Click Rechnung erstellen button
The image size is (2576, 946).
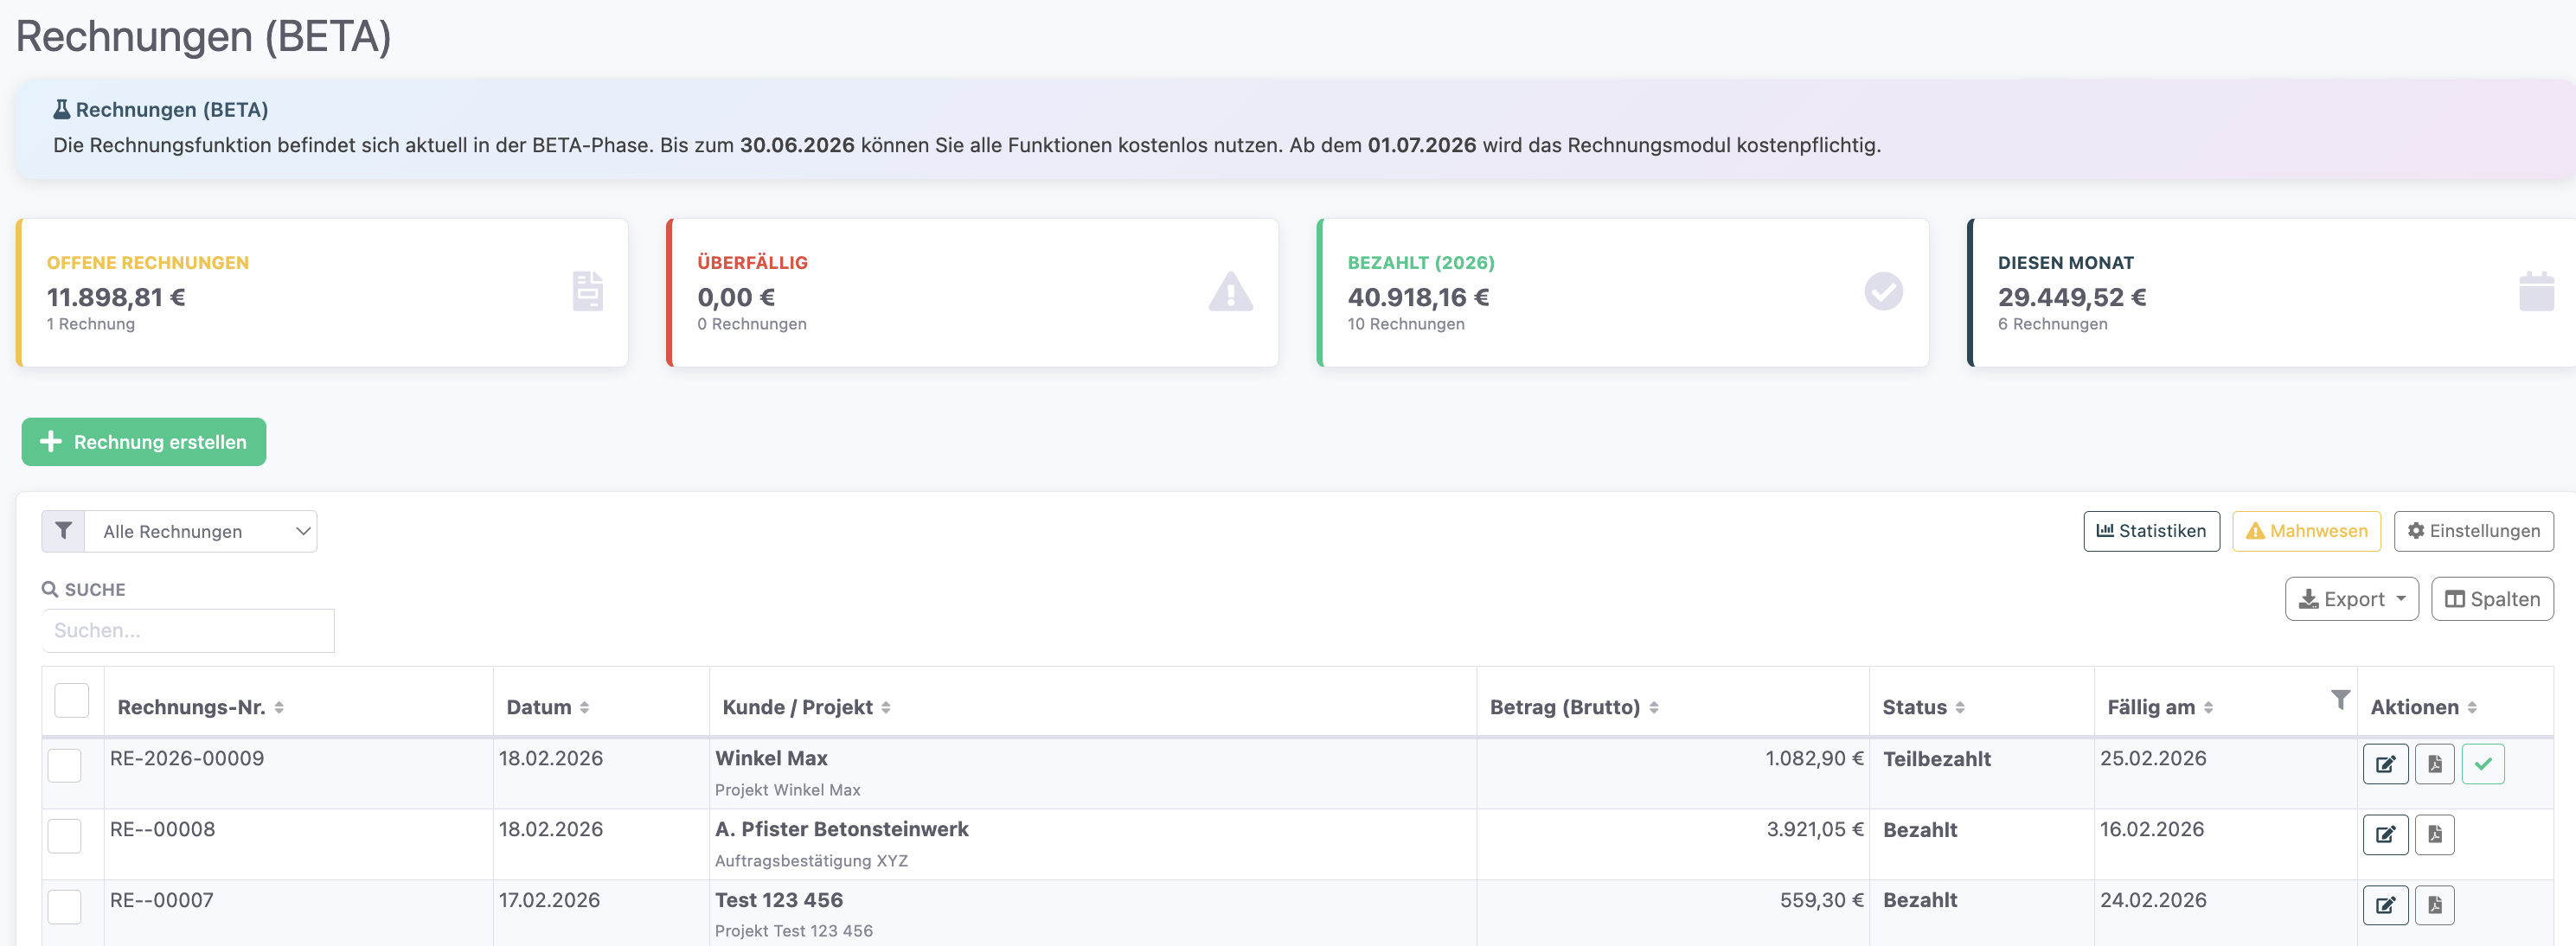(x=144, y=442)
